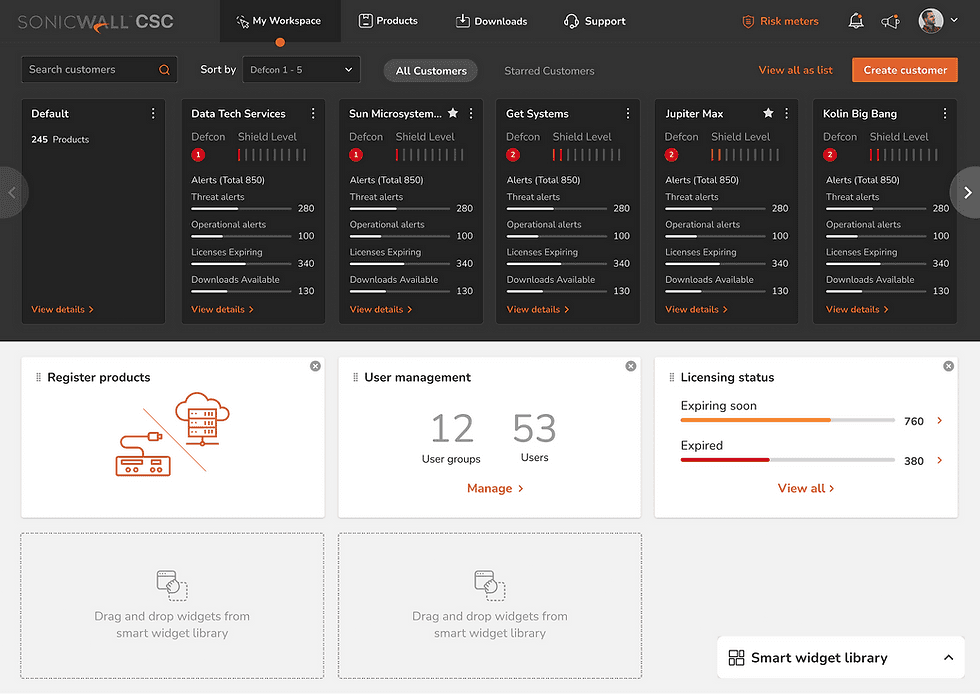Click the user profile avatar

click(x=931, y=21)
